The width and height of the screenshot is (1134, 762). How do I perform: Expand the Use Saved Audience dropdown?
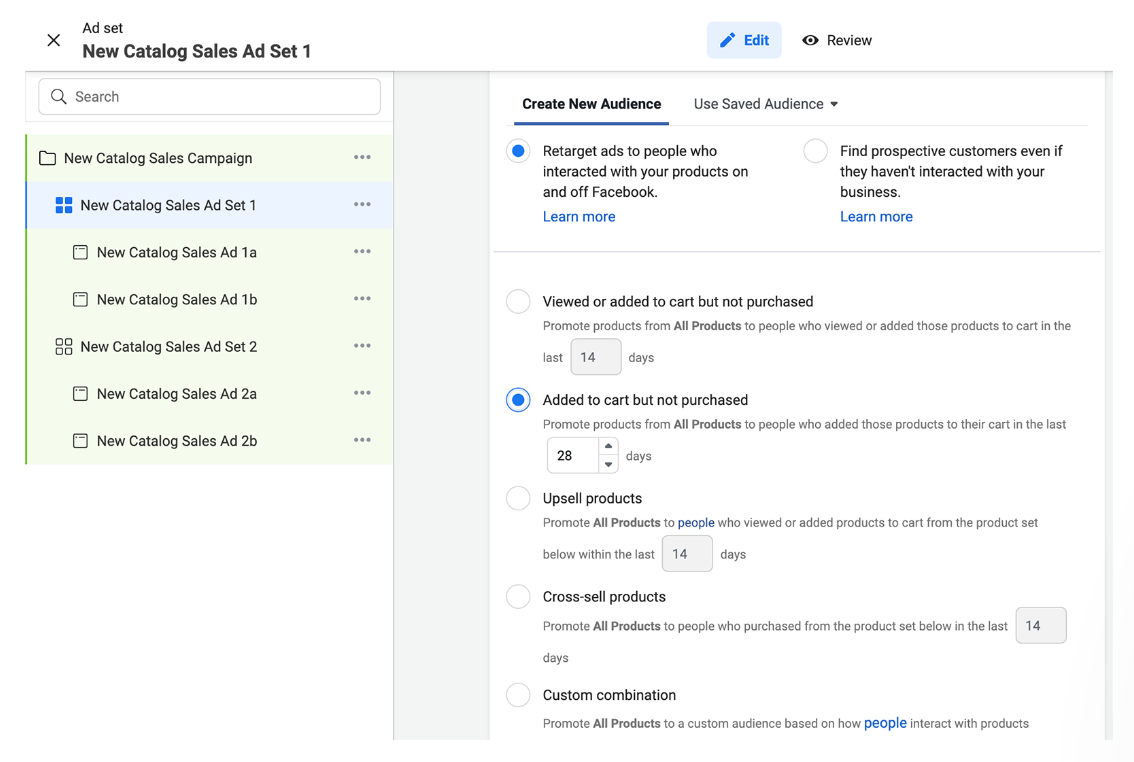tap(766, 104)
